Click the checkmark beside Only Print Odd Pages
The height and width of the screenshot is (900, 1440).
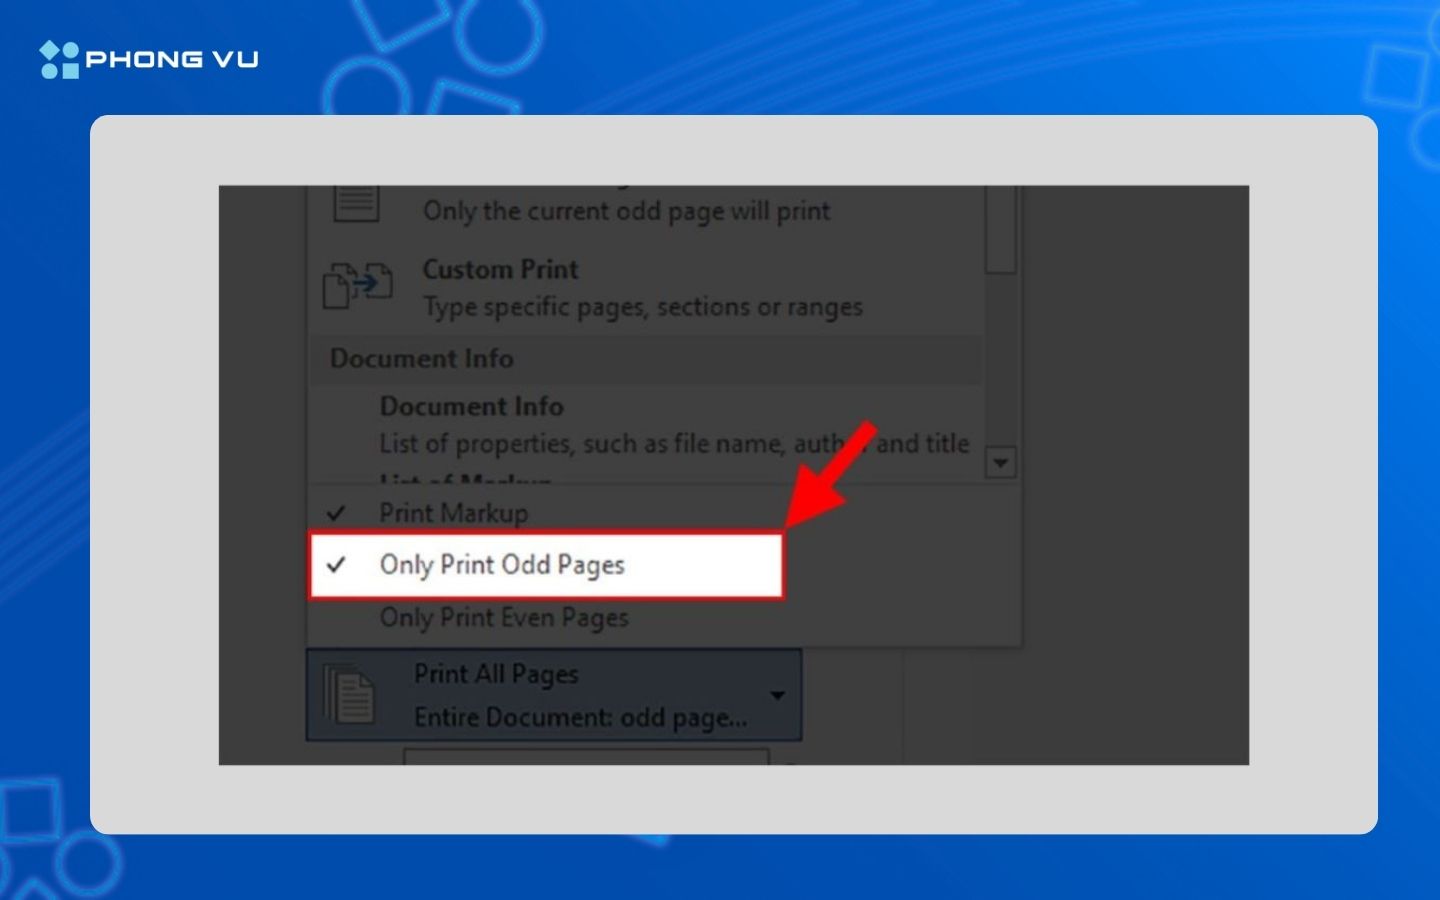point(337,565)
